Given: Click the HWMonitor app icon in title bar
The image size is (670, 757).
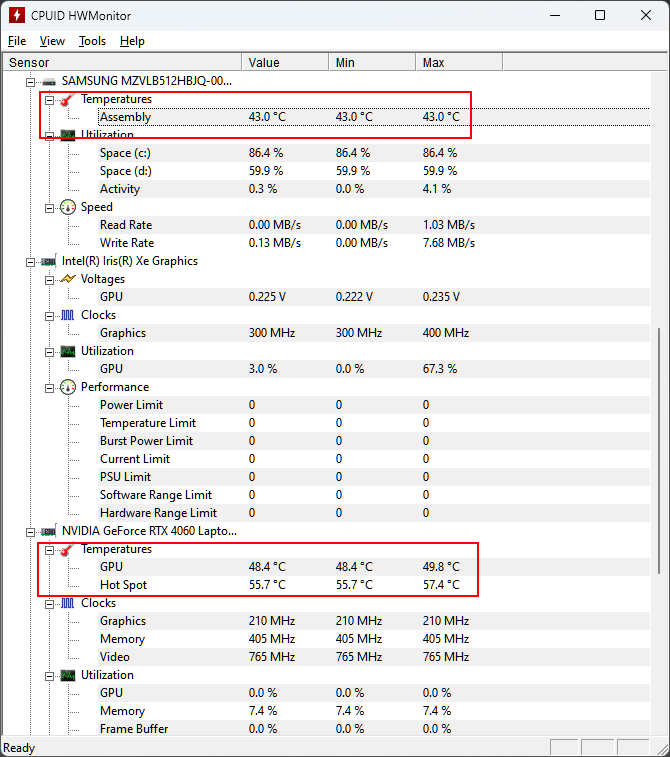Looking at the screenshot, I should click(15, 15).
